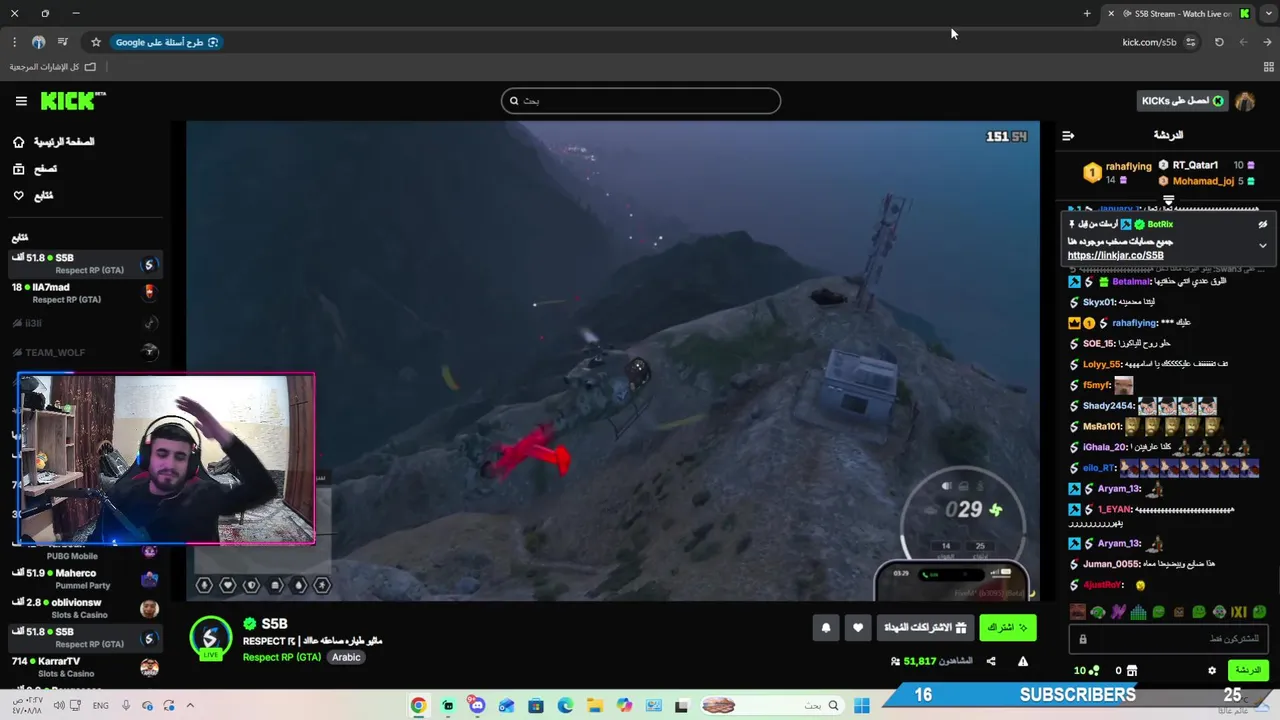Open the chat settings gear
This screenshot has height=720, width=1280.
(1212, 670)
